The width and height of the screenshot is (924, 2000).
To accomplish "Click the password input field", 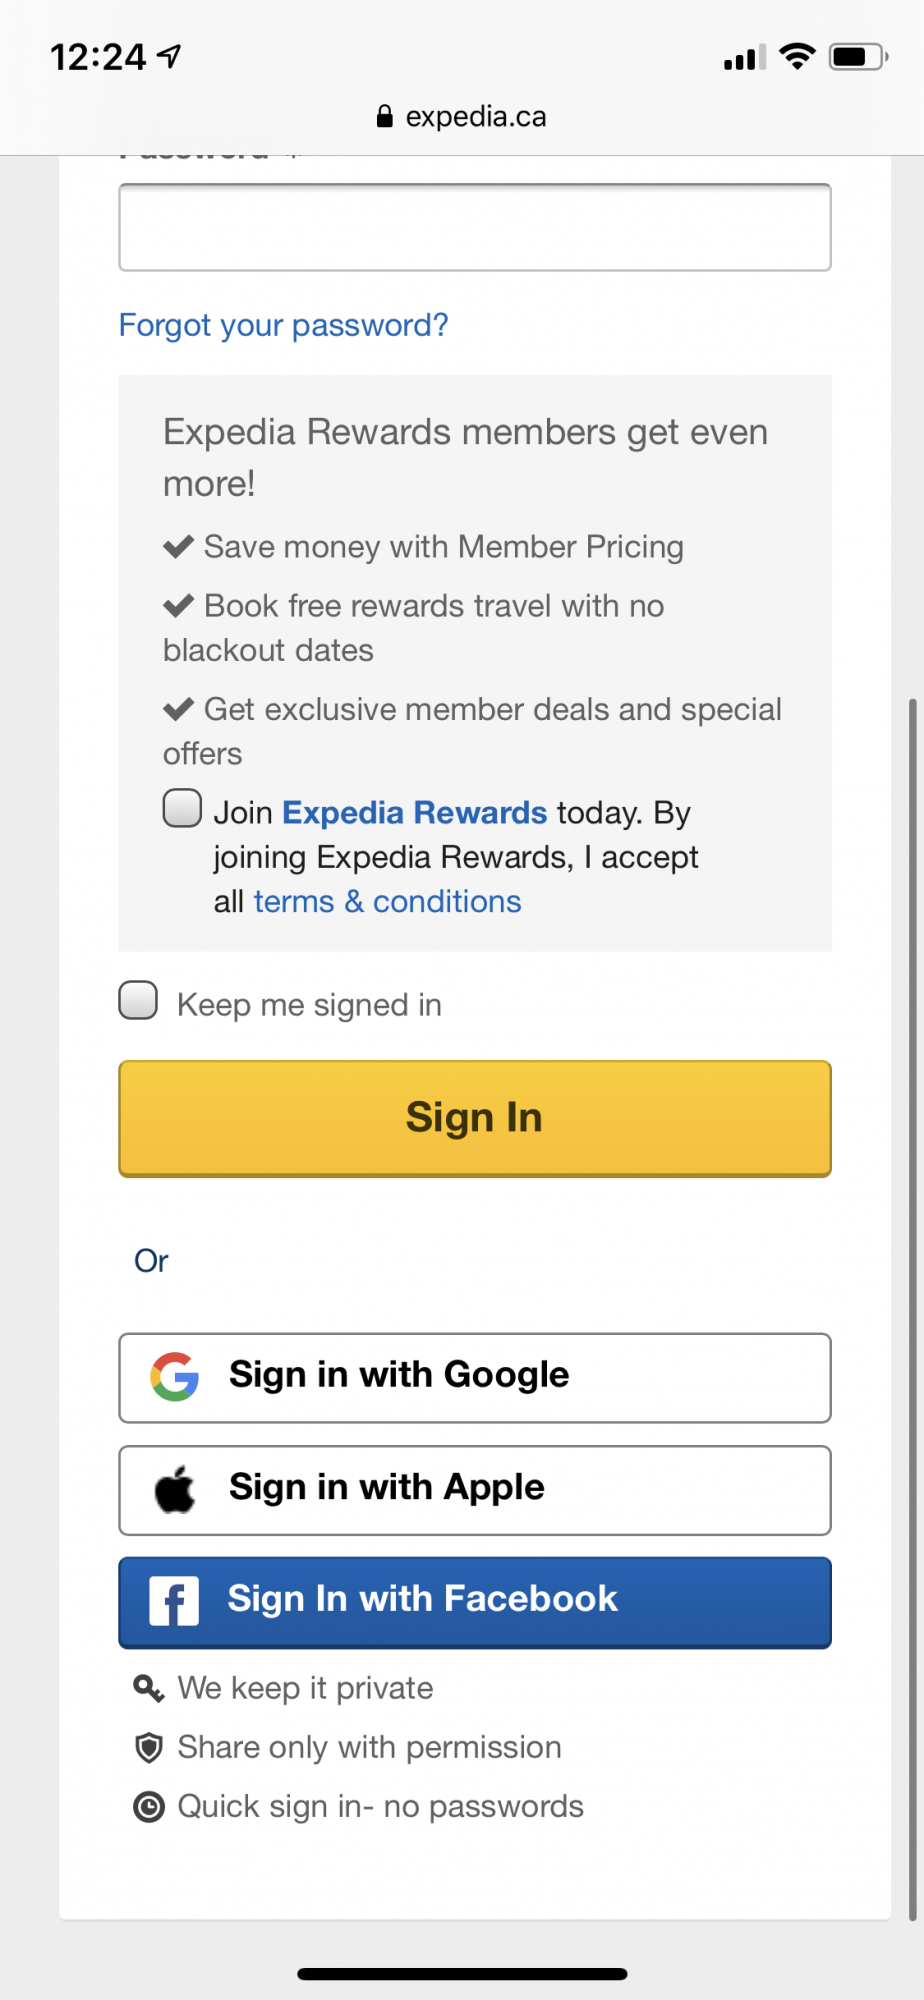I will (475, 227).
